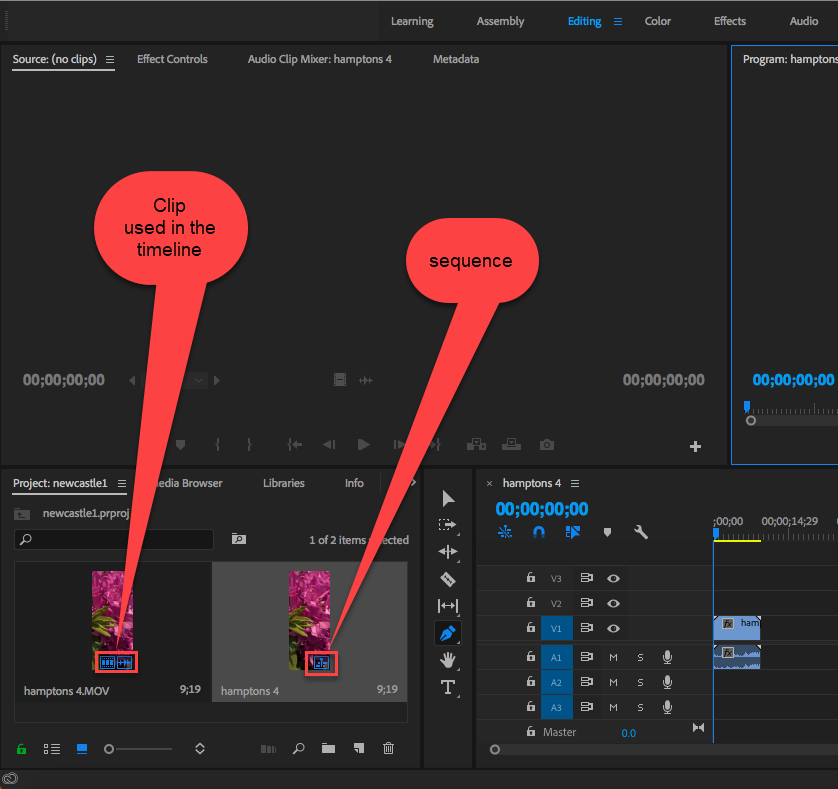Open the Effect Controls tab

click(x=172, y=59)
